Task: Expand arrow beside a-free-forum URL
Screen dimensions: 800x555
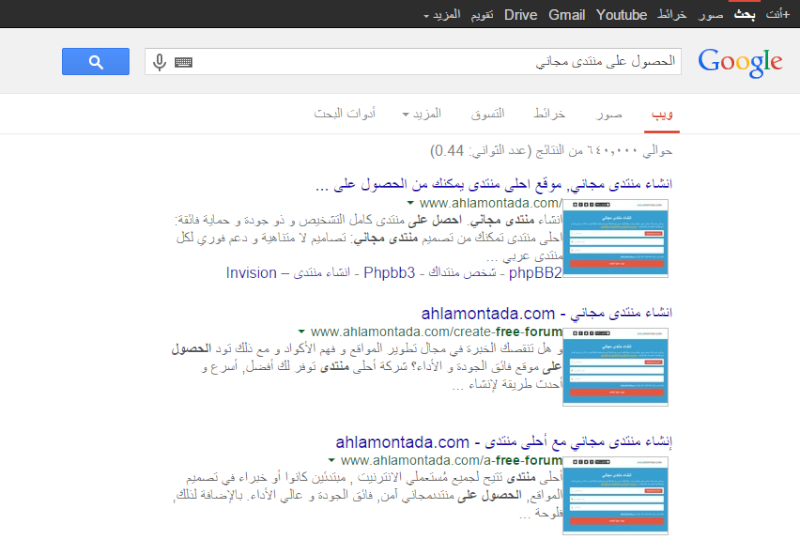Action: 332,460
